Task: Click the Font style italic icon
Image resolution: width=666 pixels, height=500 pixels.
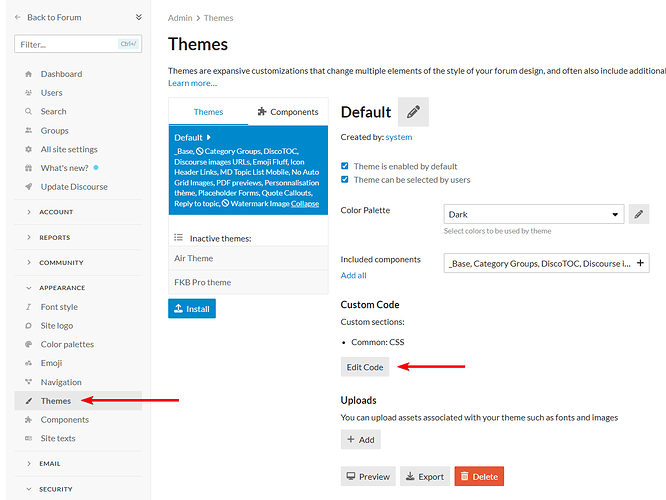Action: 28,307
